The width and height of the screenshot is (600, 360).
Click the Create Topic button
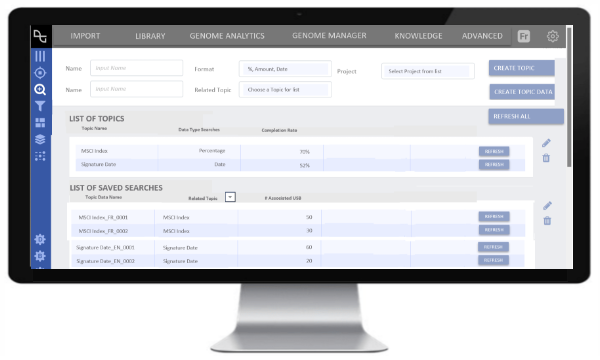point(522,68)
